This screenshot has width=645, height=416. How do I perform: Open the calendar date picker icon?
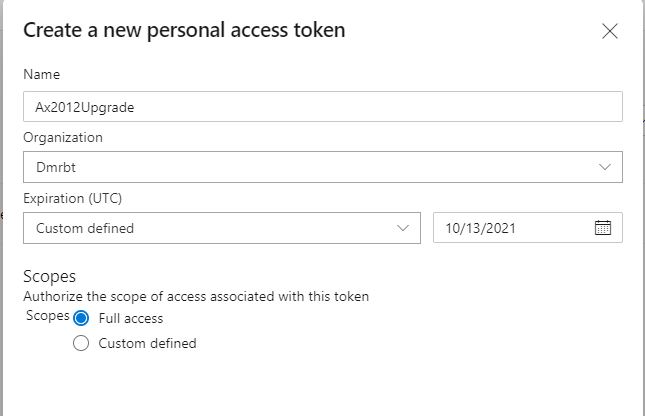pos(603,228)
